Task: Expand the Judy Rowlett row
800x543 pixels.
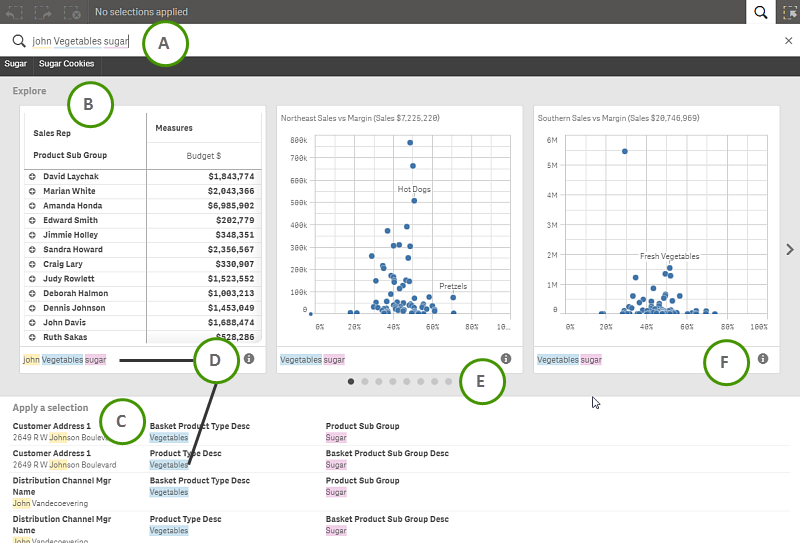Action: (32, 279)
